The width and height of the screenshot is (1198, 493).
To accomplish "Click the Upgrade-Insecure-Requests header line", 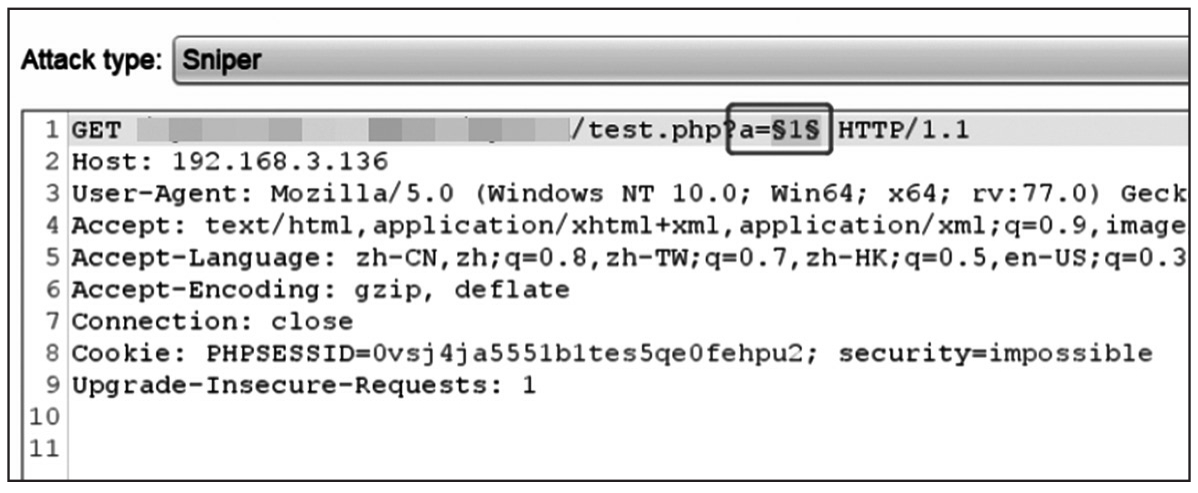I will pos(303,386).
